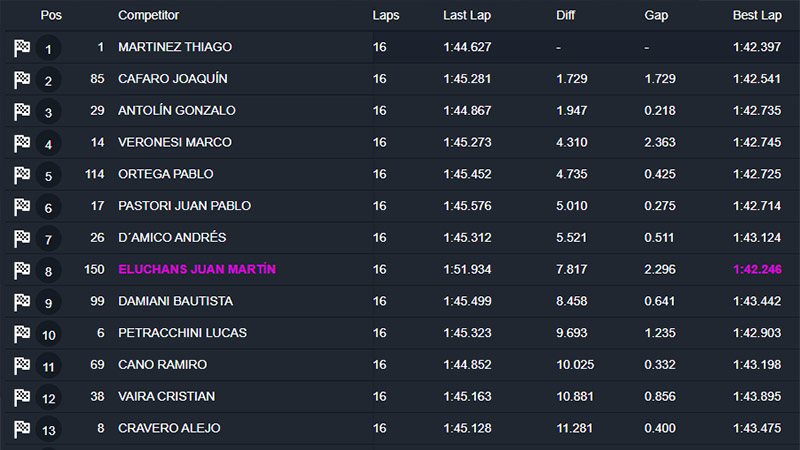Screen dimensions: 800x450
Task: Click the checkered flag next to Eluchans
Action: click(x=22, y=270)
